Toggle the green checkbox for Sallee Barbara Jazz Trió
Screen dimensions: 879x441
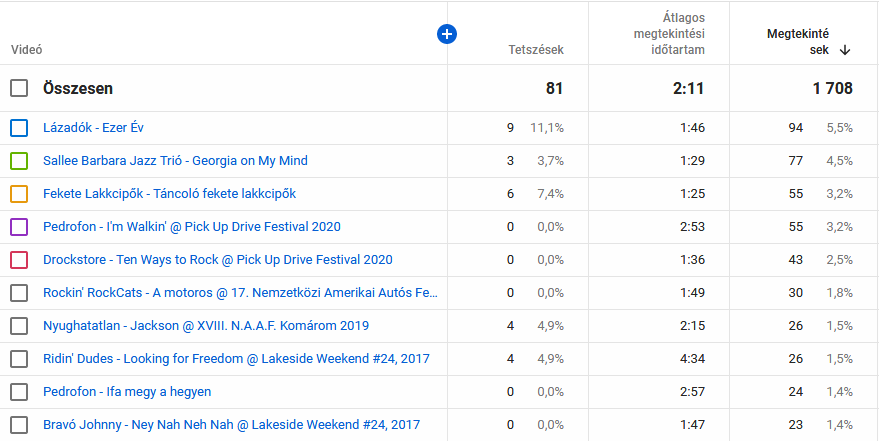19,161
